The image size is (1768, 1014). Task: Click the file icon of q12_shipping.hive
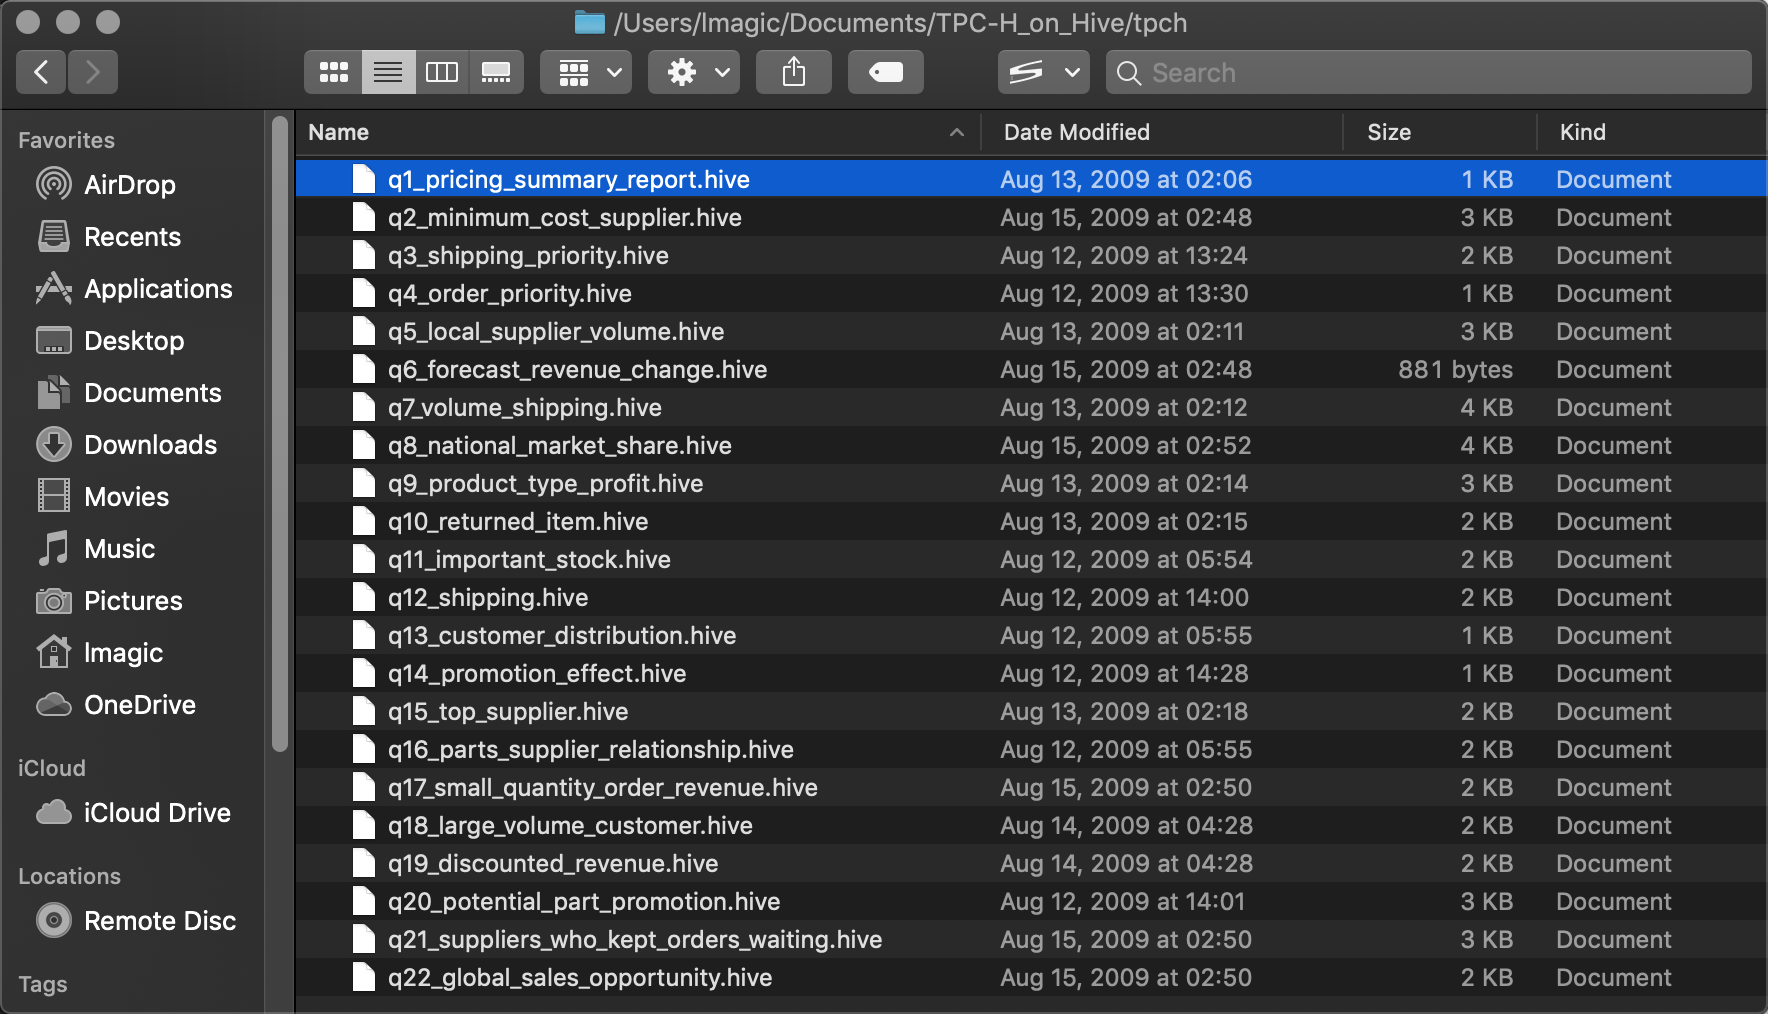(364, 597)
